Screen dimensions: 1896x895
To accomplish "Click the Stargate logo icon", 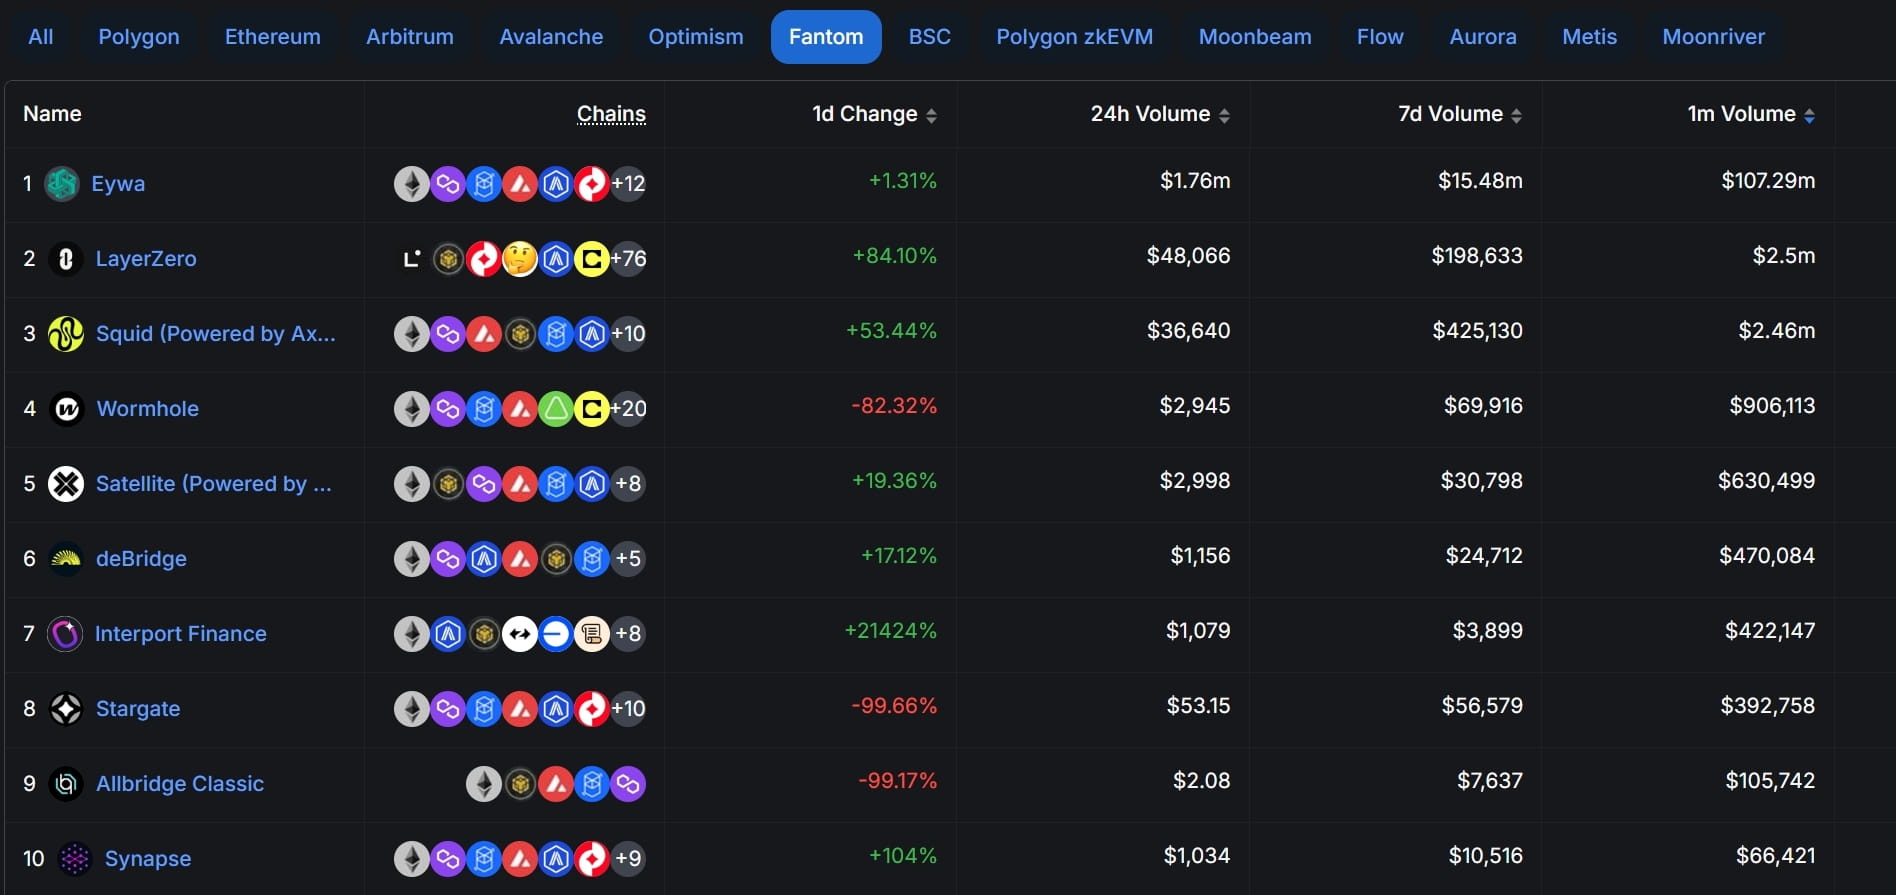I will tap(66, 709).
